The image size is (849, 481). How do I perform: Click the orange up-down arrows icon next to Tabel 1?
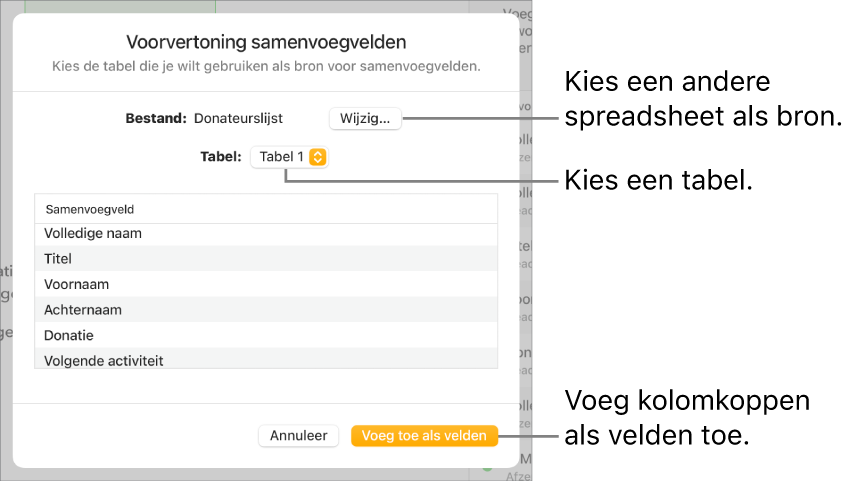317,157
